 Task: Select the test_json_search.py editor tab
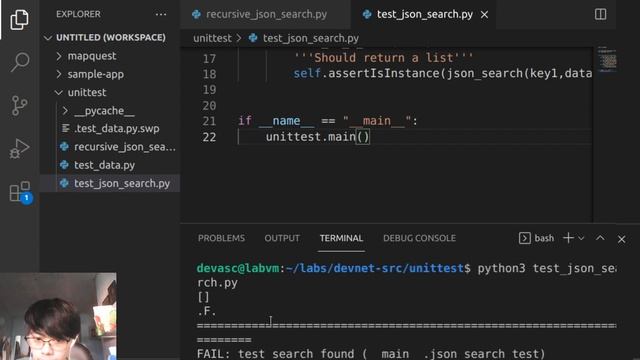coord(424,14)
